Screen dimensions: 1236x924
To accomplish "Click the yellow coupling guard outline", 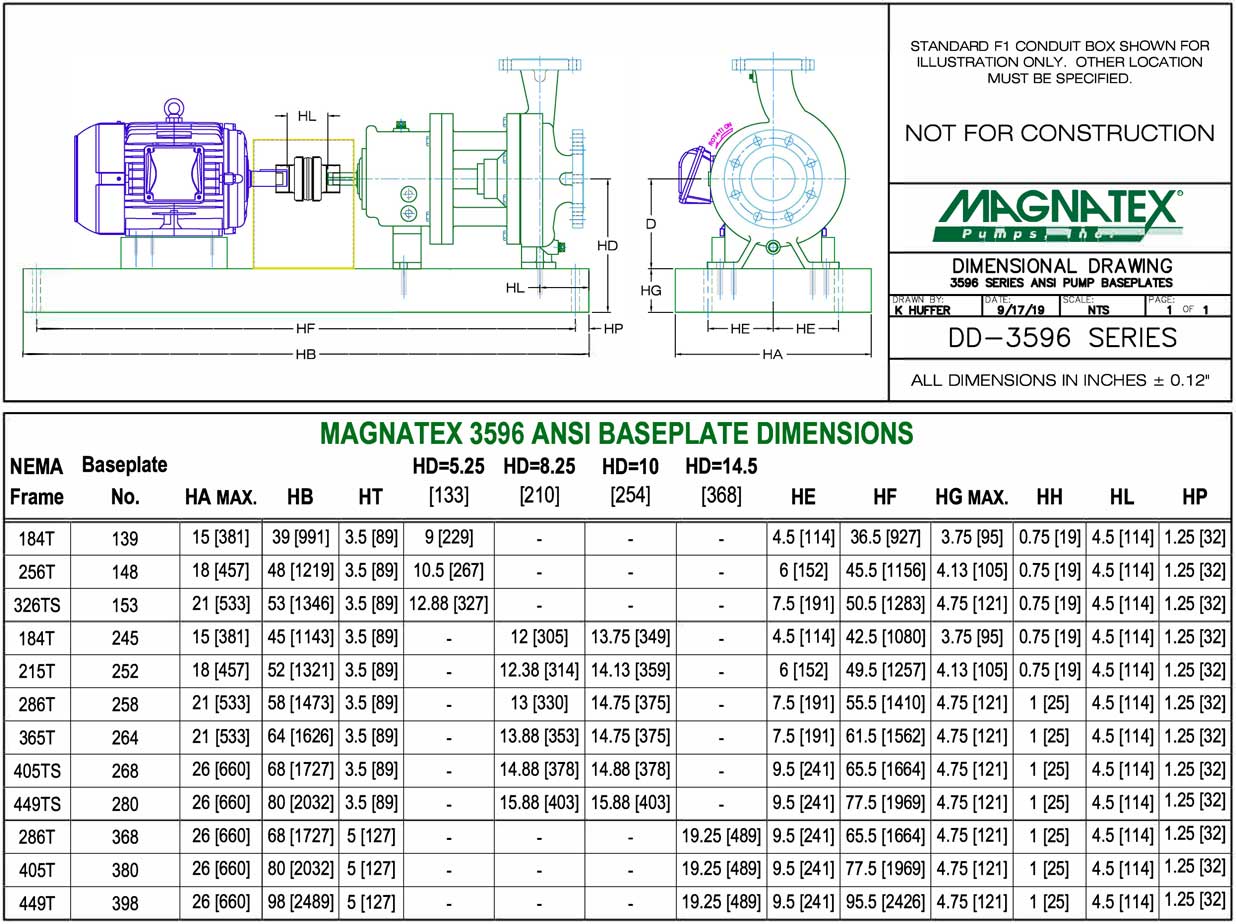I will (x=303, y=203).
